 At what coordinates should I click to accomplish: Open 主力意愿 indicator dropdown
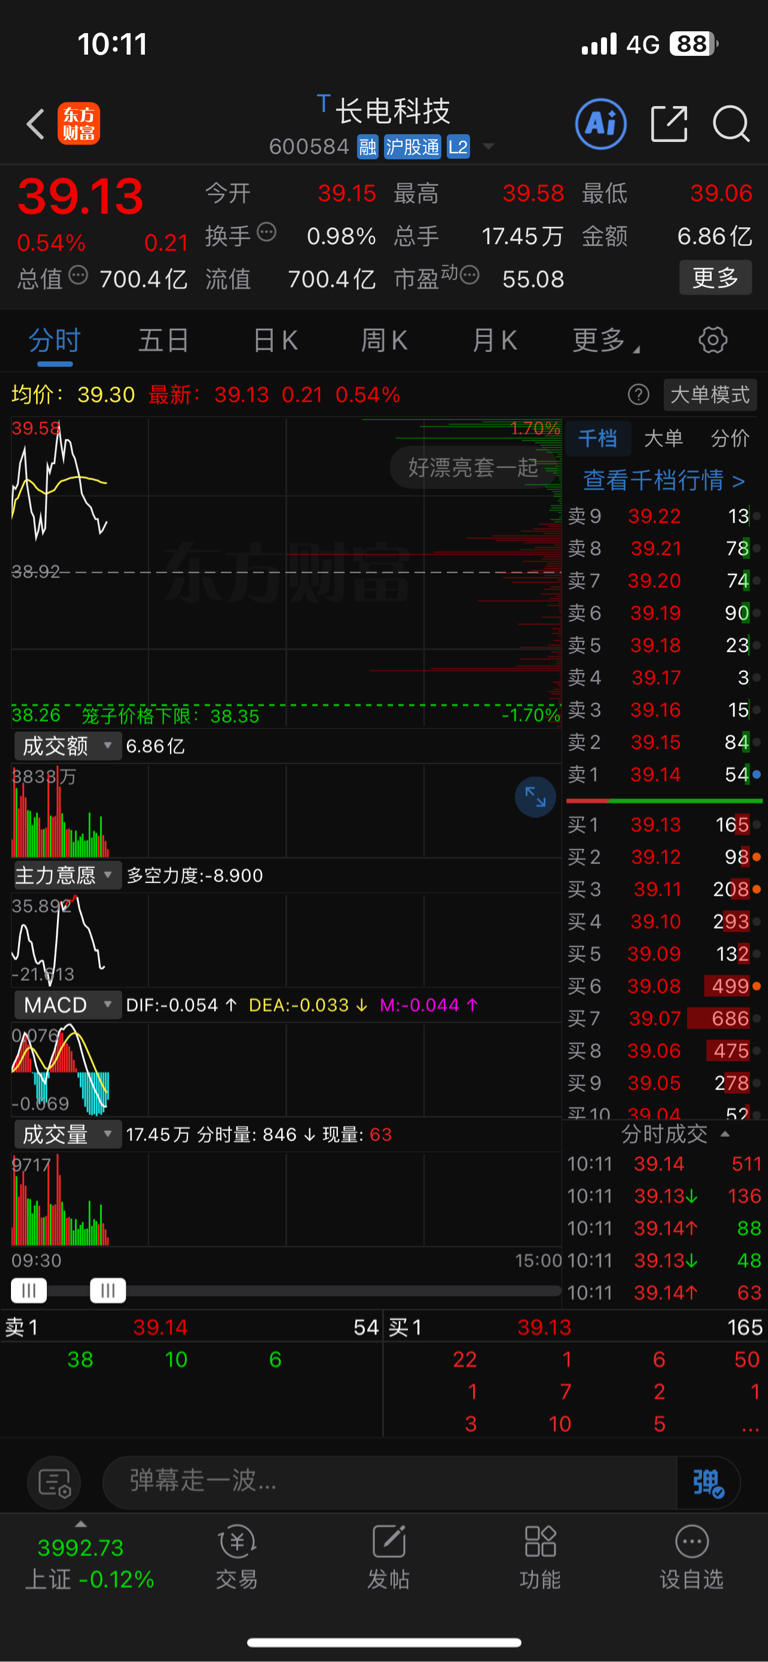tap(67, 876)
